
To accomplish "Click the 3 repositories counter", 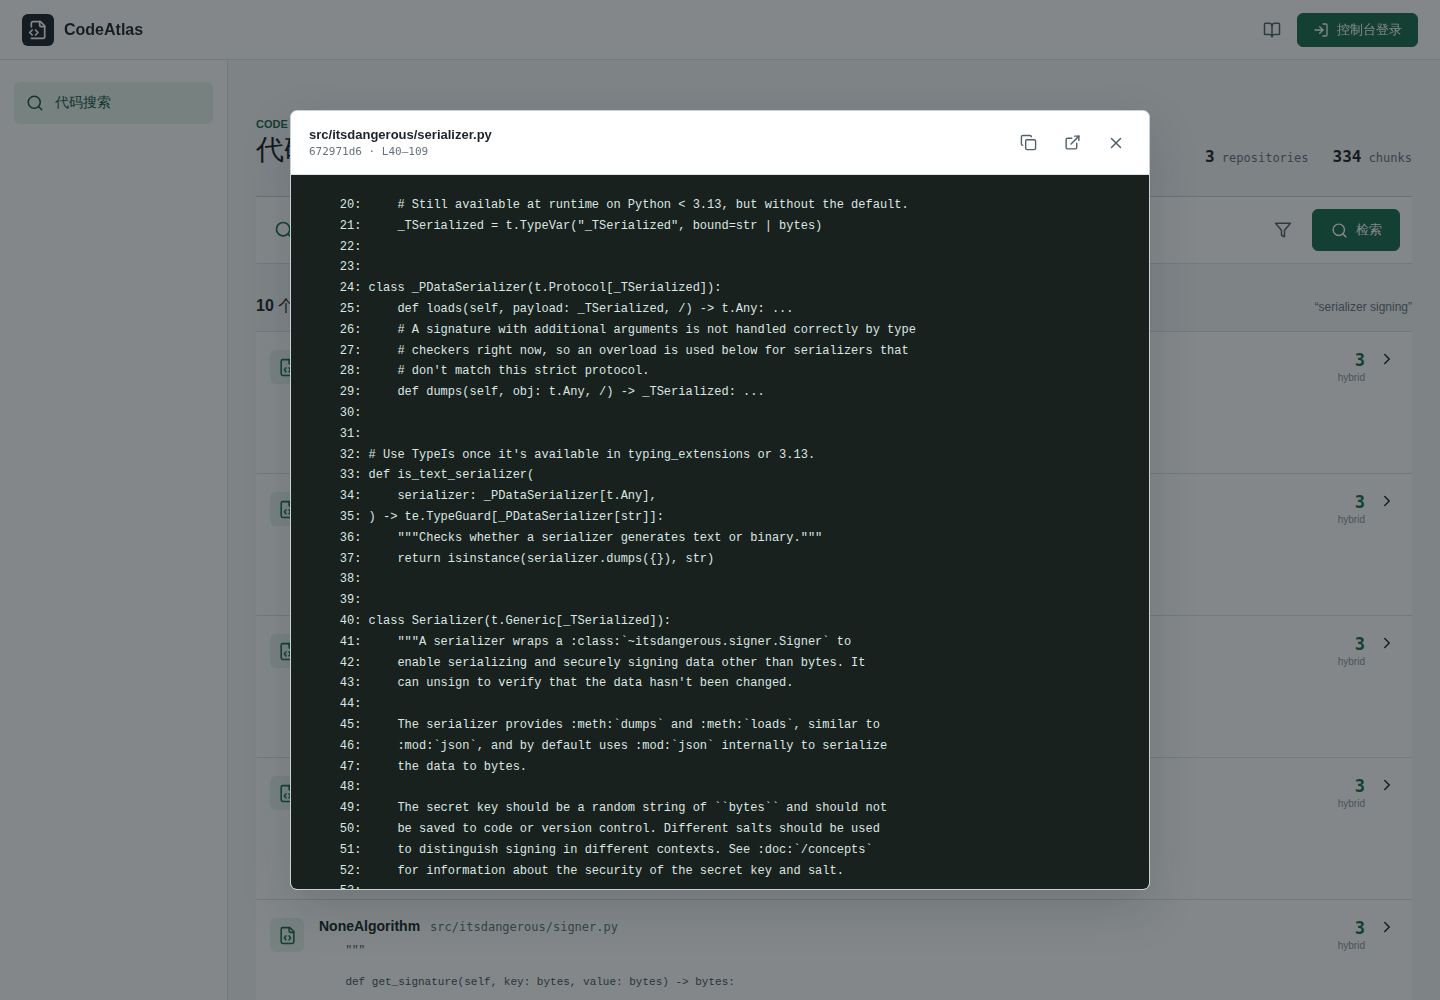I will [1256, 157].
